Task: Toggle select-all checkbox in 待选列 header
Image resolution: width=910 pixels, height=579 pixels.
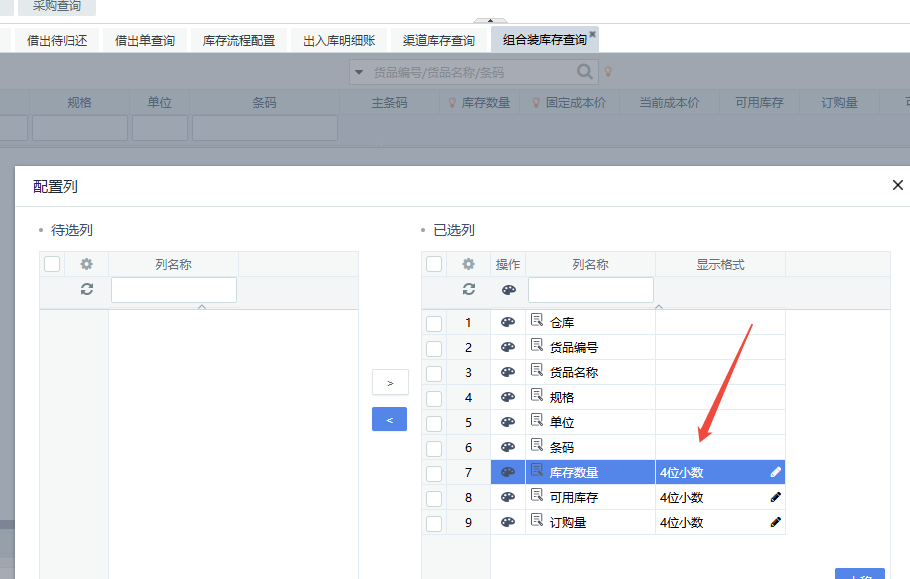Action: [52, 265]
